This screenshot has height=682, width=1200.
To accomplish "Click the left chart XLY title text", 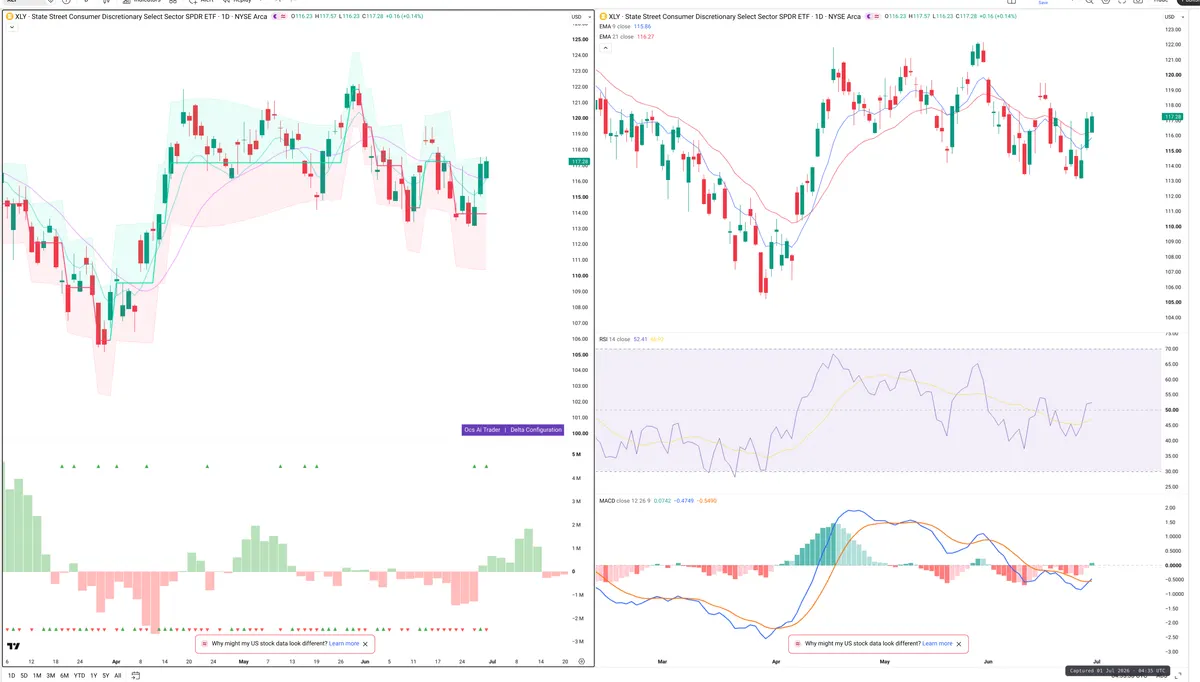I will [141, 16].
